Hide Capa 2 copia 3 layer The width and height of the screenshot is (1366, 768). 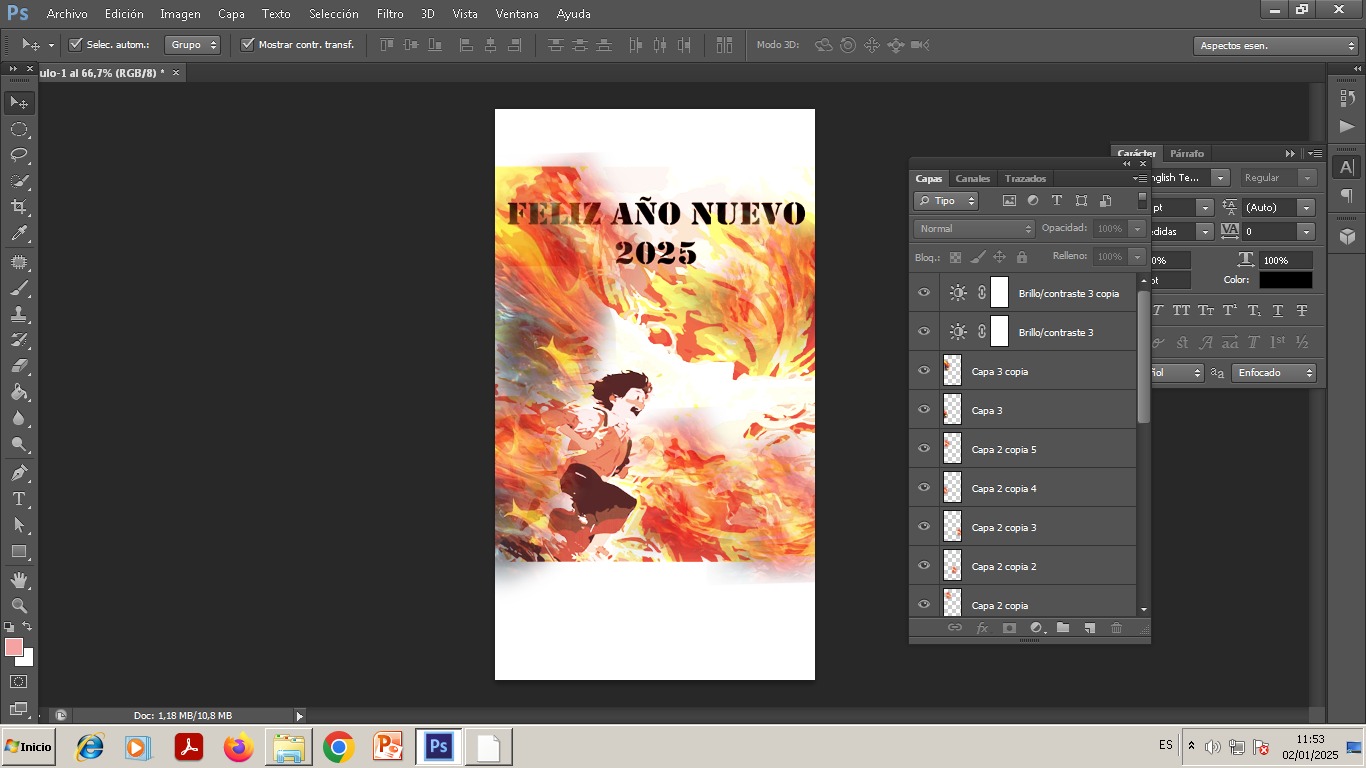pyautogui.click(x=924, y=527)
